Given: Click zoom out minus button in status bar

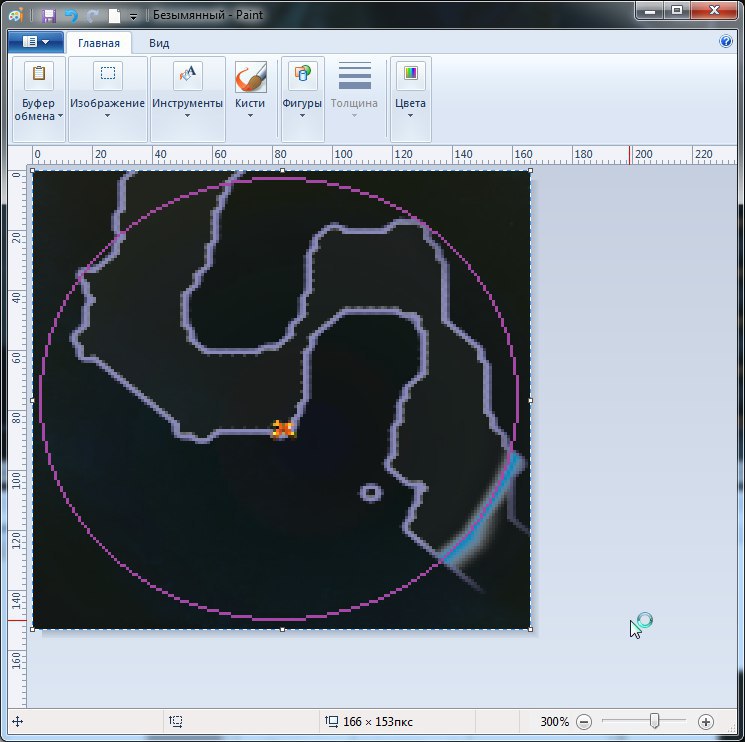Looking at the screenshot, I should [x=584, y=722].
